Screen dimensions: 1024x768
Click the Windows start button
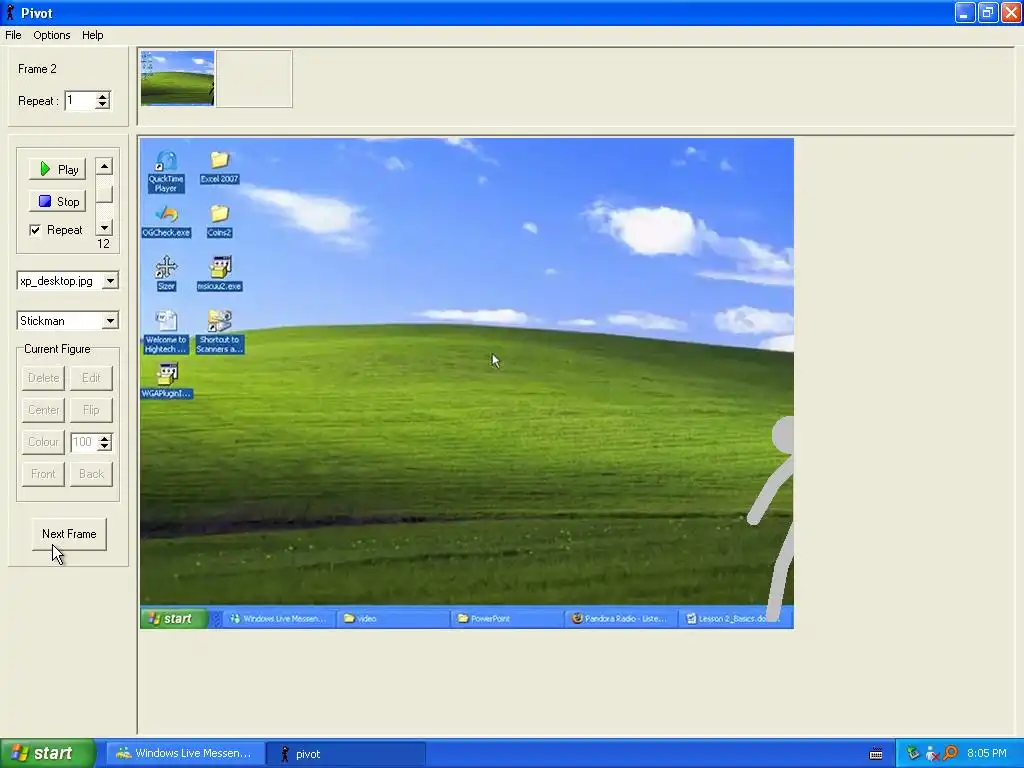click(47, 753)
